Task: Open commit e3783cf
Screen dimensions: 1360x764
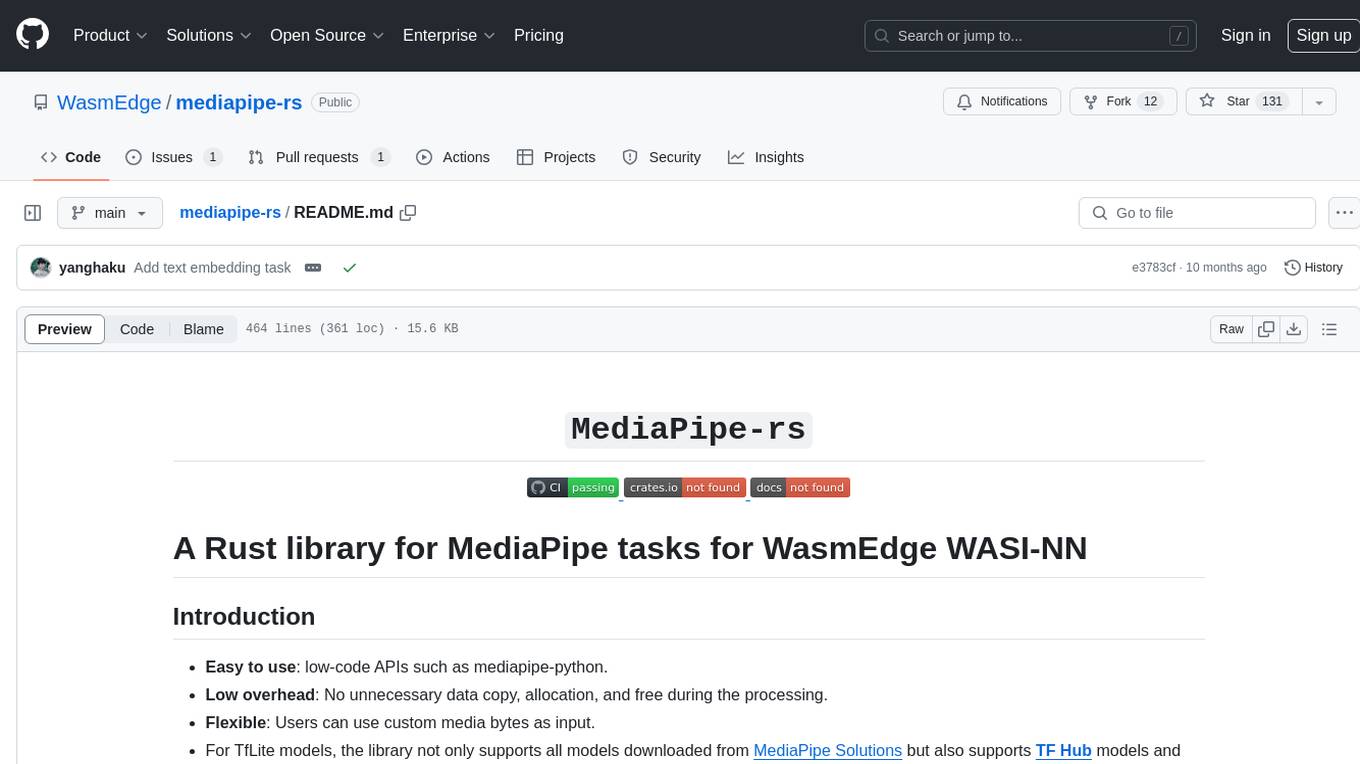Action: coord(1153,268)
